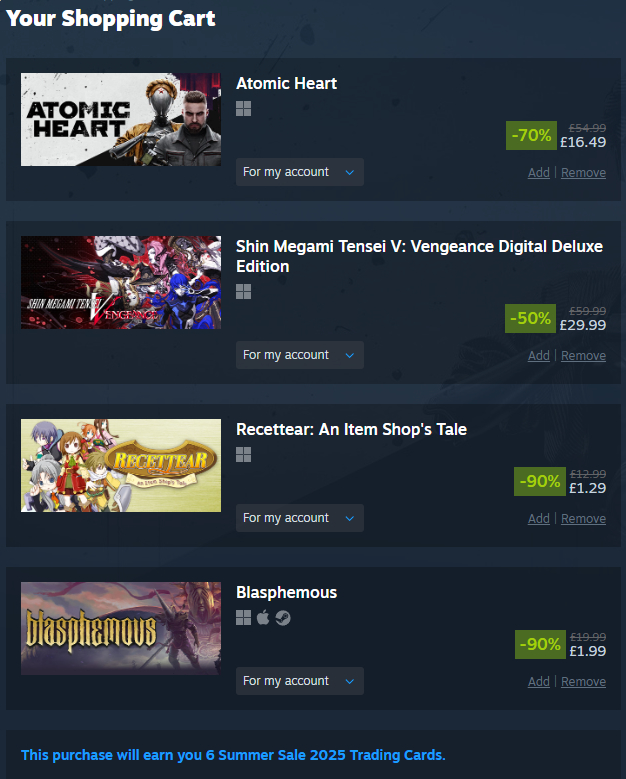Click the Windows icon under Shin Megami Tensei V
Viewport: 626px width, 779px height.
click(243, 292)
